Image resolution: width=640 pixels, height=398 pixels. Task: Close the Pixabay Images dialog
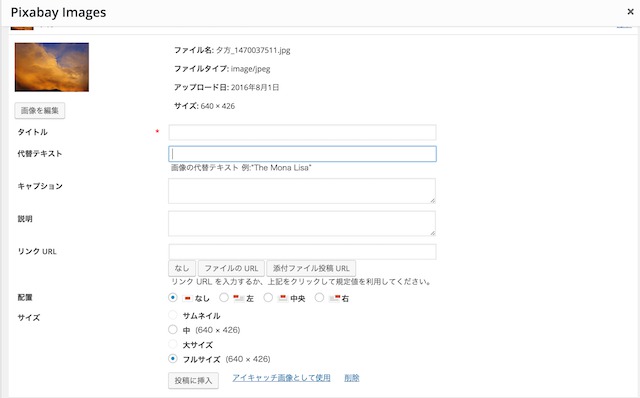click(630, 12)
